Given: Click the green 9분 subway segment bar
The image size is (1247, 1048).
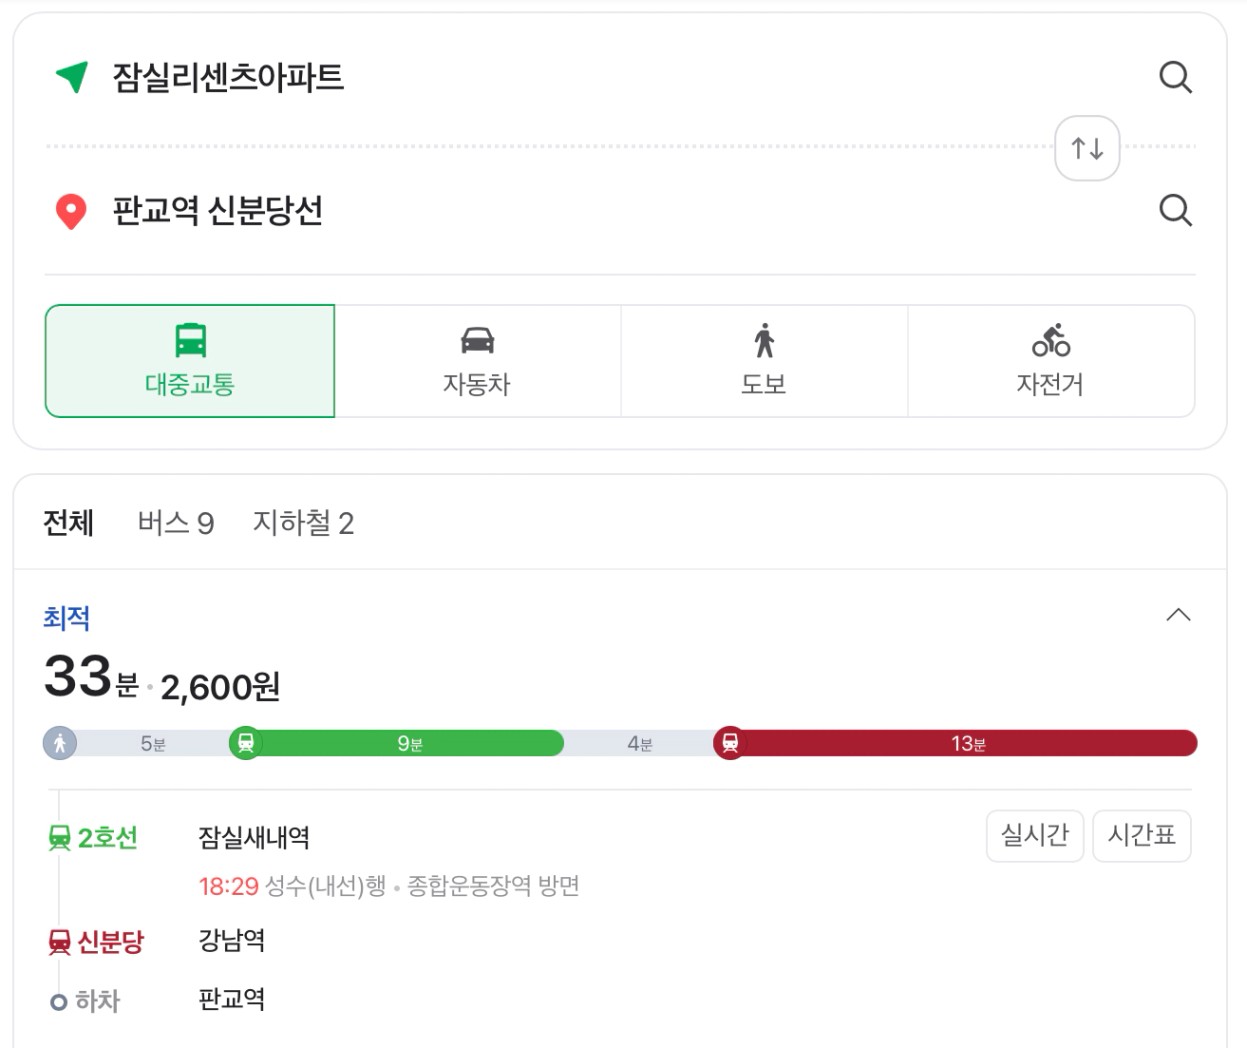Looking at the screenshot, I should click(405, 743).
